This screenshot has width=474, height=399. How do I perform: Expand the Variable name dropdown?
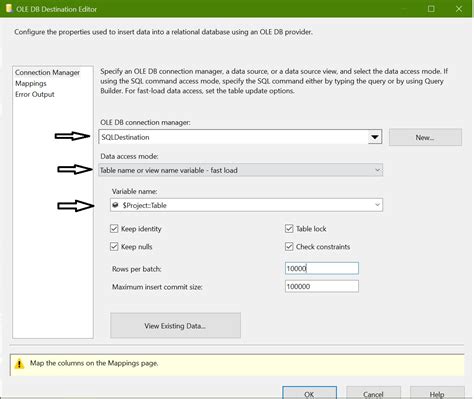pyautogui.click(x=377, y=205)
